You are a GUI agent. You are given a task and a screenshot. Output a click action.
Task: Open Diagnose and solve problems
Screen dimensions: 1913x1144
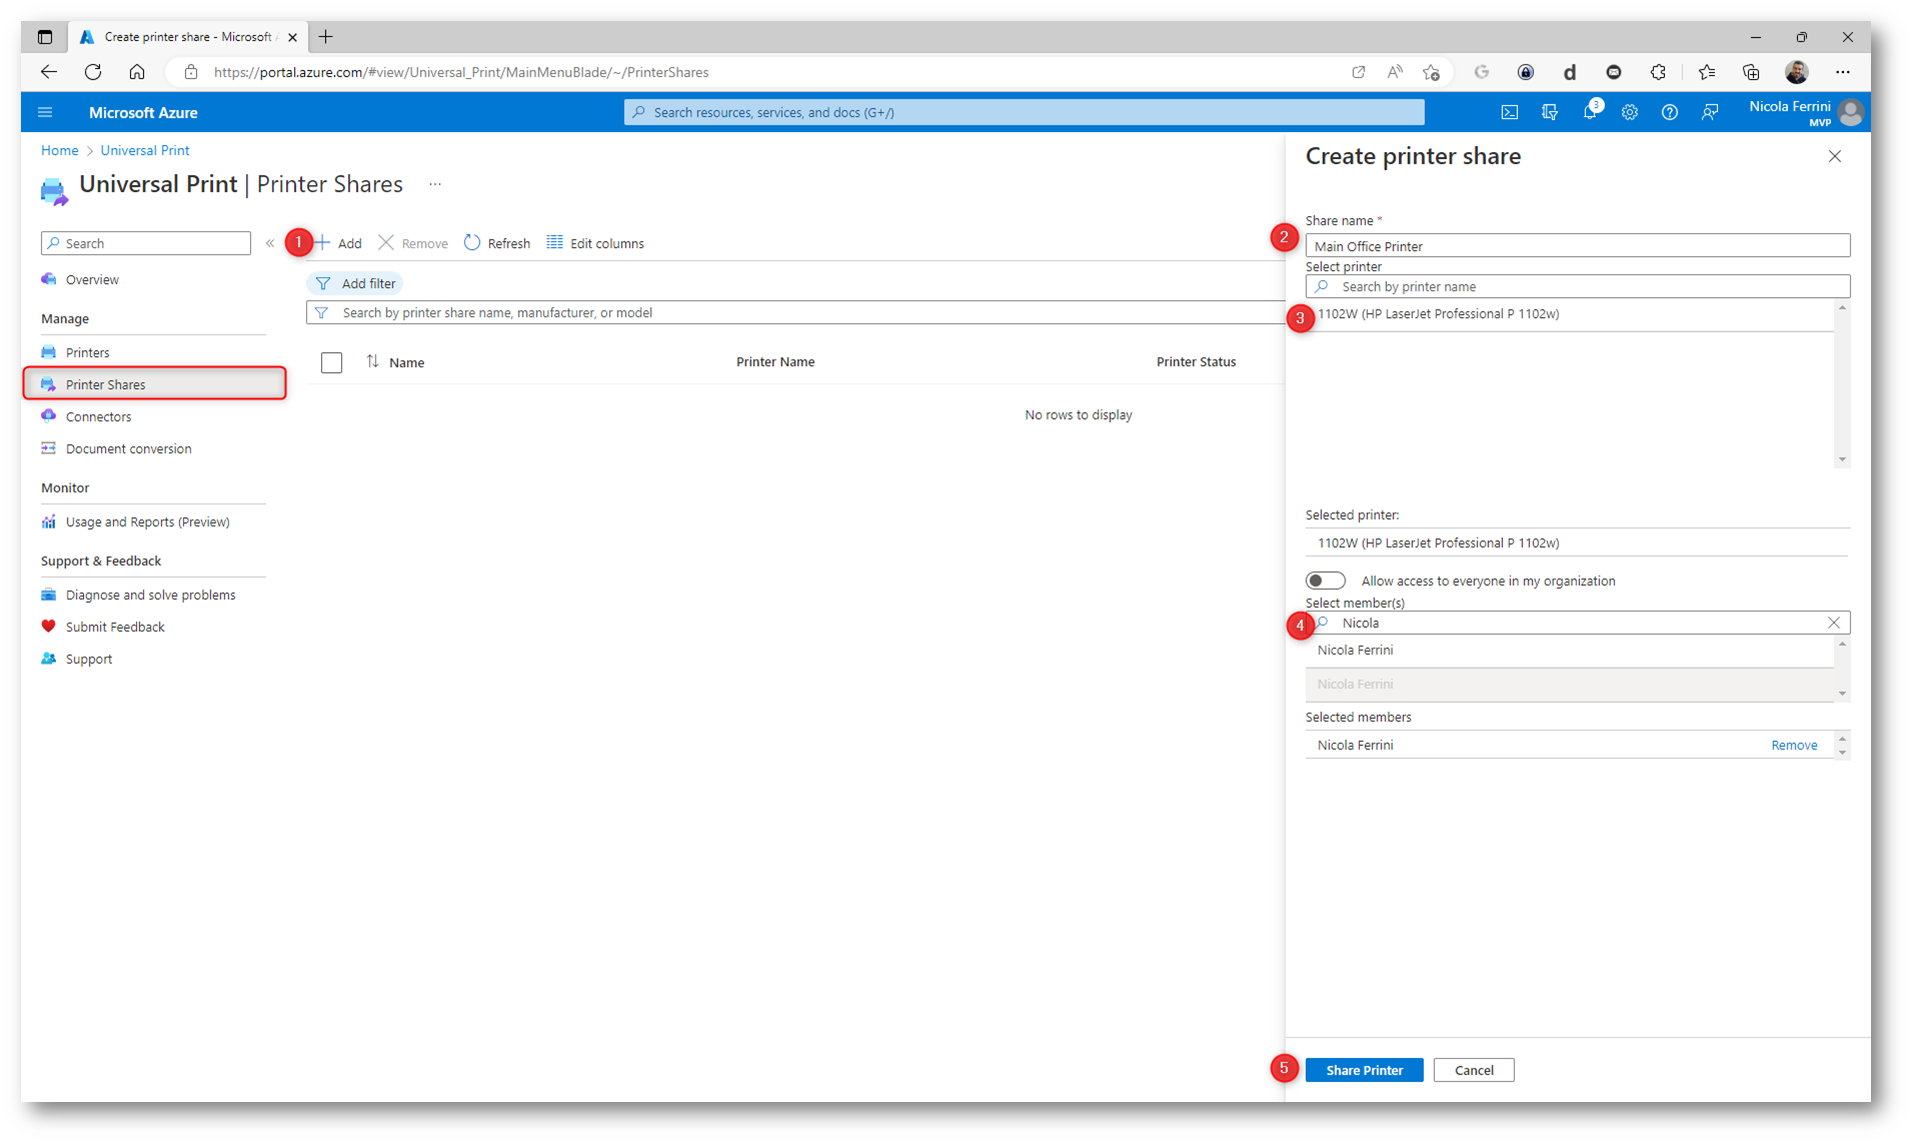tap(150, 594)
